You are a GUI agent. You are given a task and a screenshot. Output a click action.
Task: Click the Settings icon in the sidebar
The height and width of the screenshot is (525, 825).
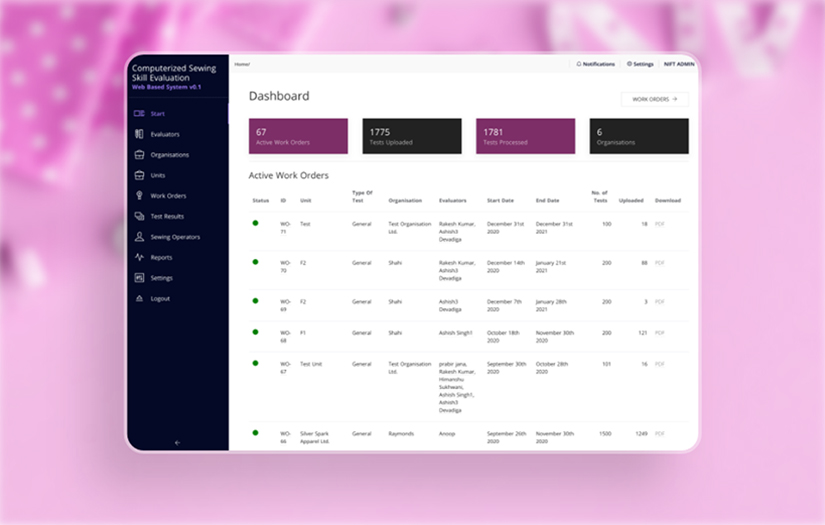[x=139, y=278]
